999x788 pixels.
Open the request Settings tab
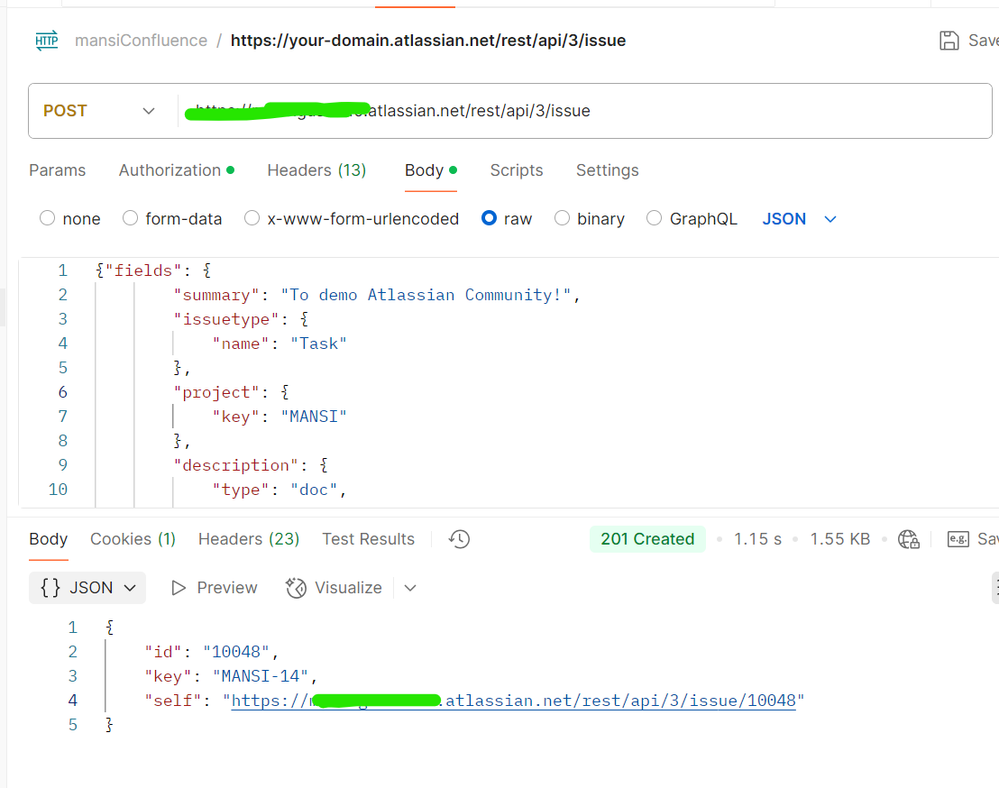tap(607, 170)
